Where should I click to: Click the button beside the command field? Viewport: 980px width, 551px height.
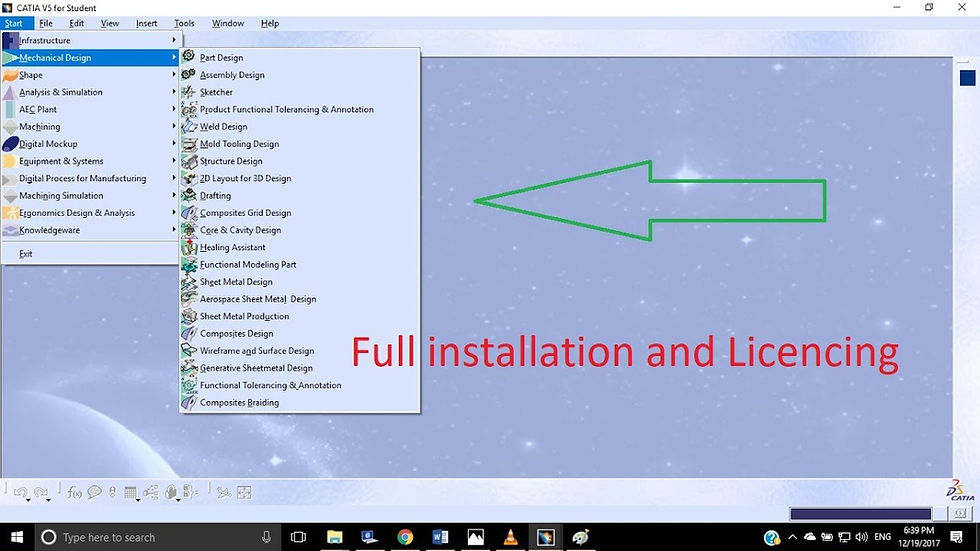click(961, 514)
